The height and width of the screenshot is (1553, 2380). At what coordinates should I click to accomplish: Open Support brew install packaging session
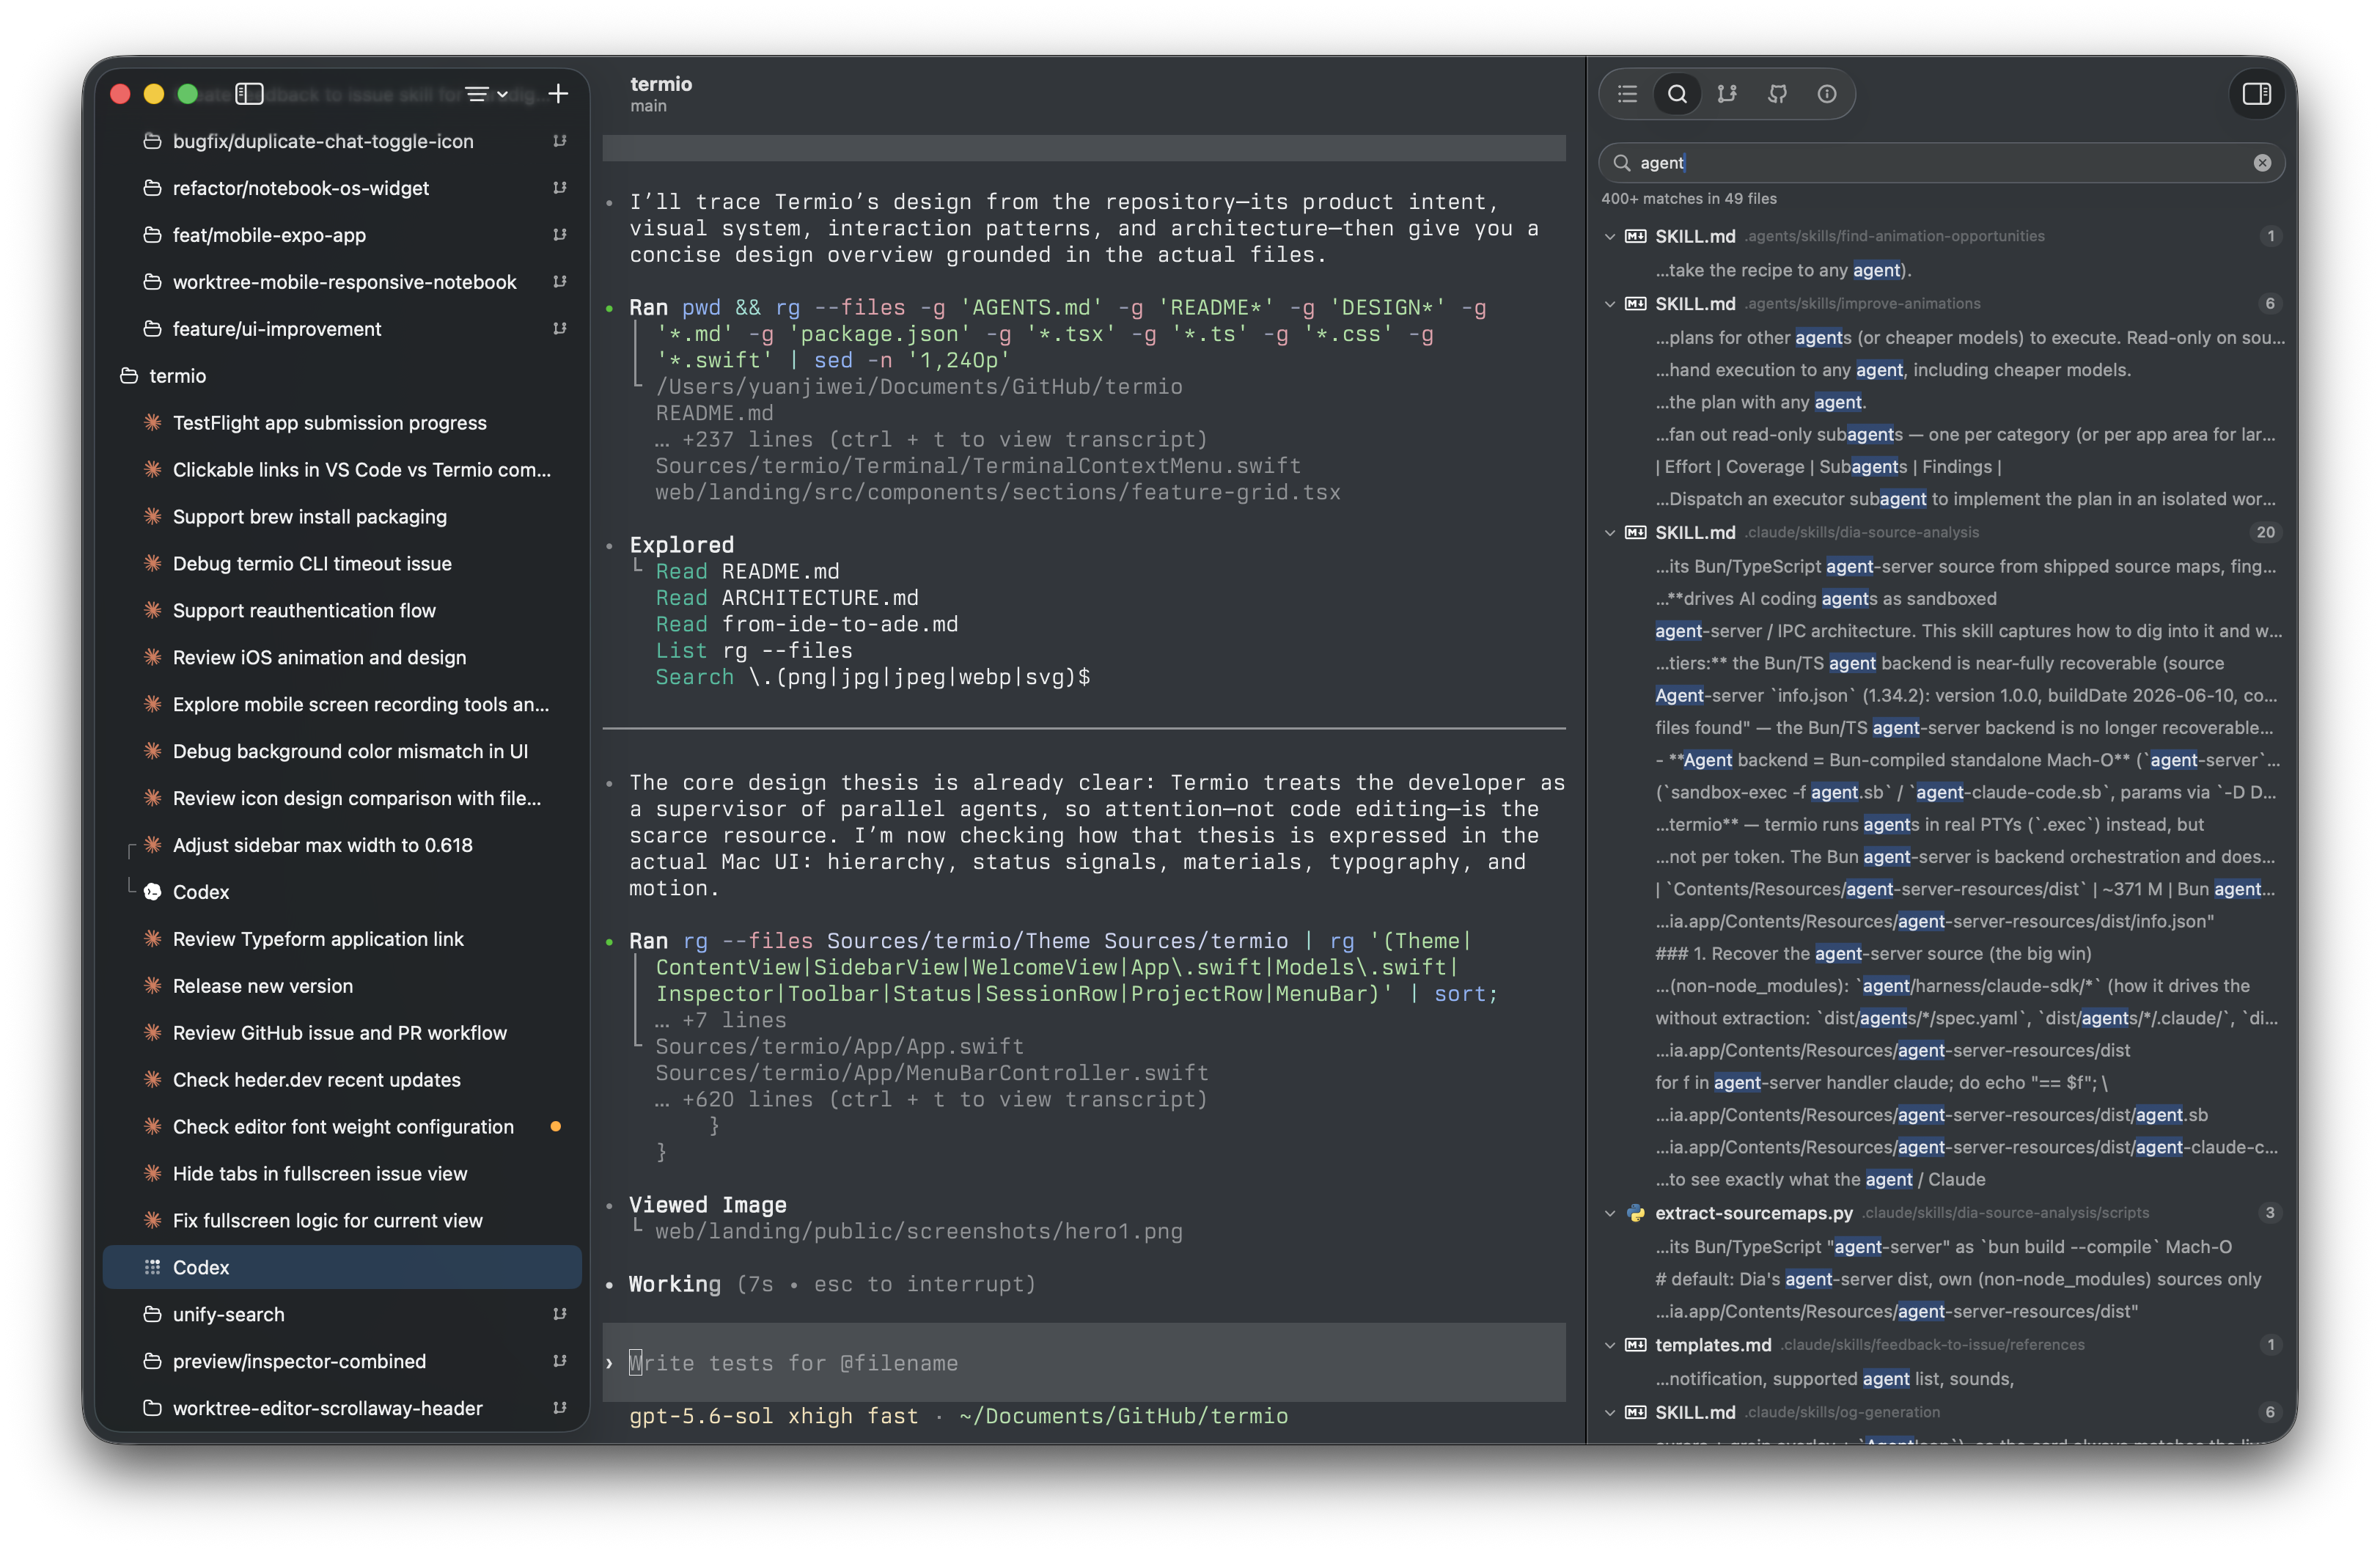[x=342, y=517]
